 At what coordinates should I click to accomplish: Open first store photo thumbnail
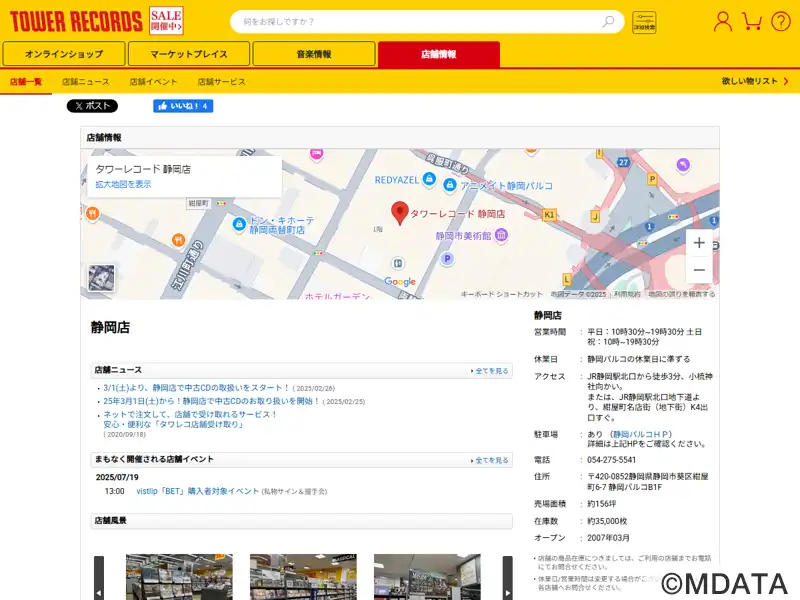tap(179, 577)
